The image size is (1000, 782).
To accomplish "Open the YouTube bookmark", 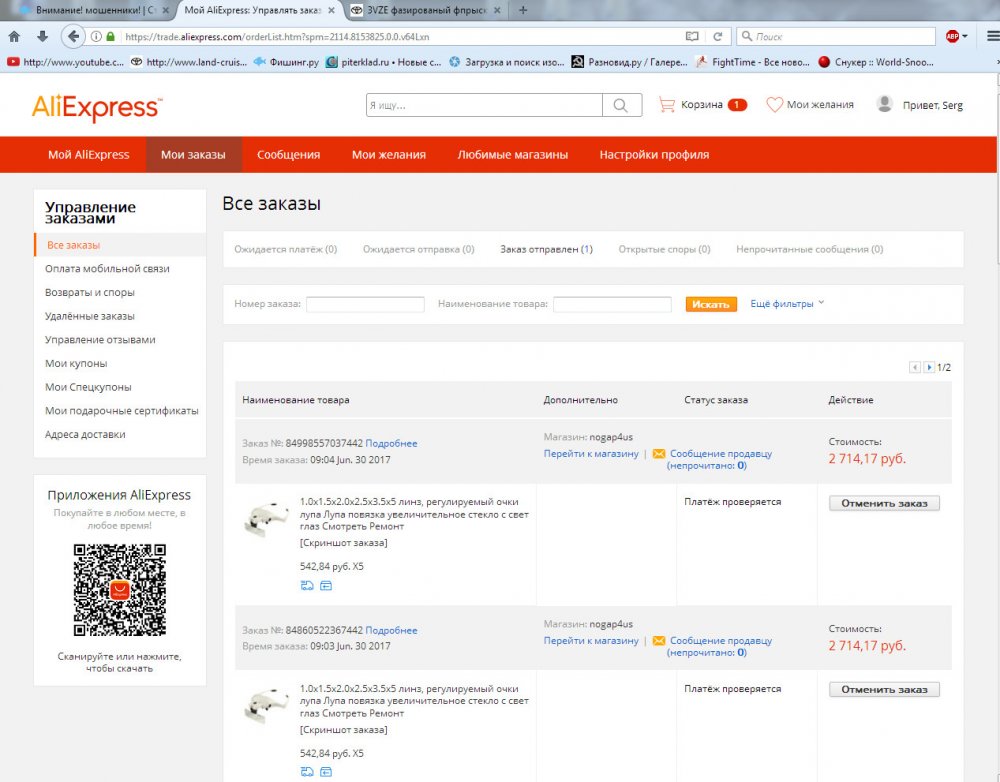I will (66, 62).
